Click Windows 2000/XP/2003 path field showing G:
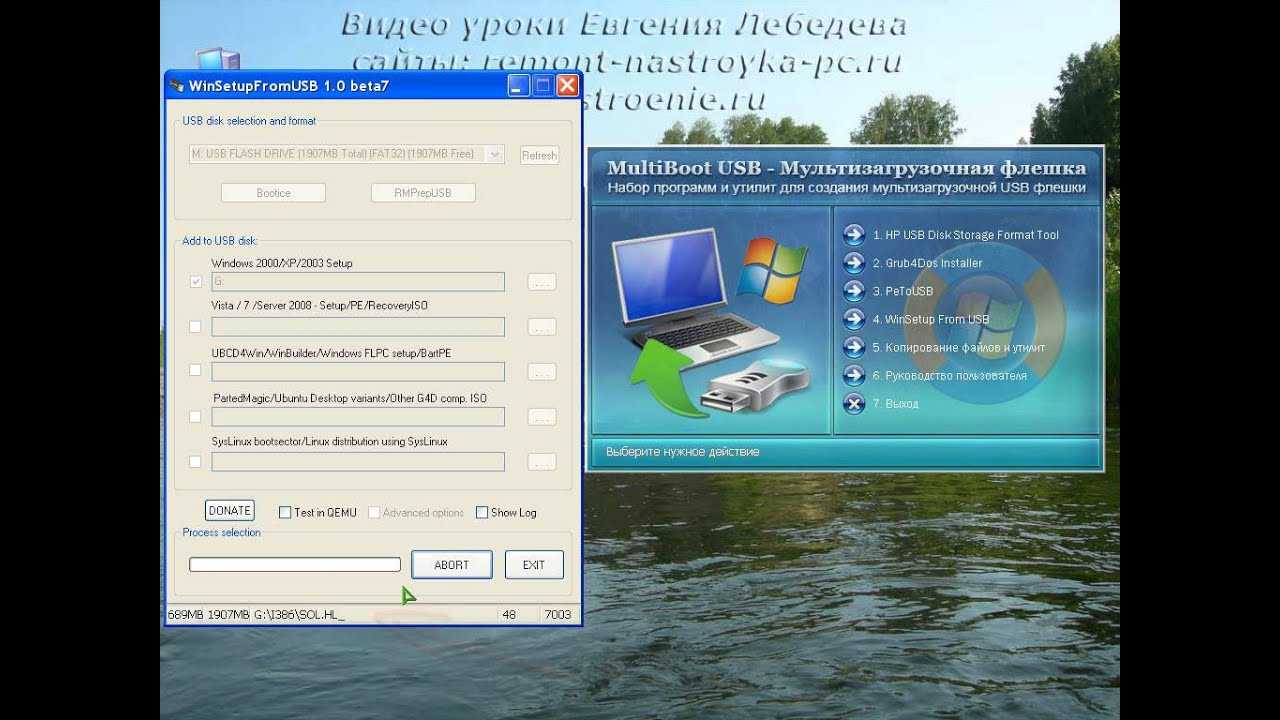This screenshot has width=1280, height=720. click(x=358, y=282)
